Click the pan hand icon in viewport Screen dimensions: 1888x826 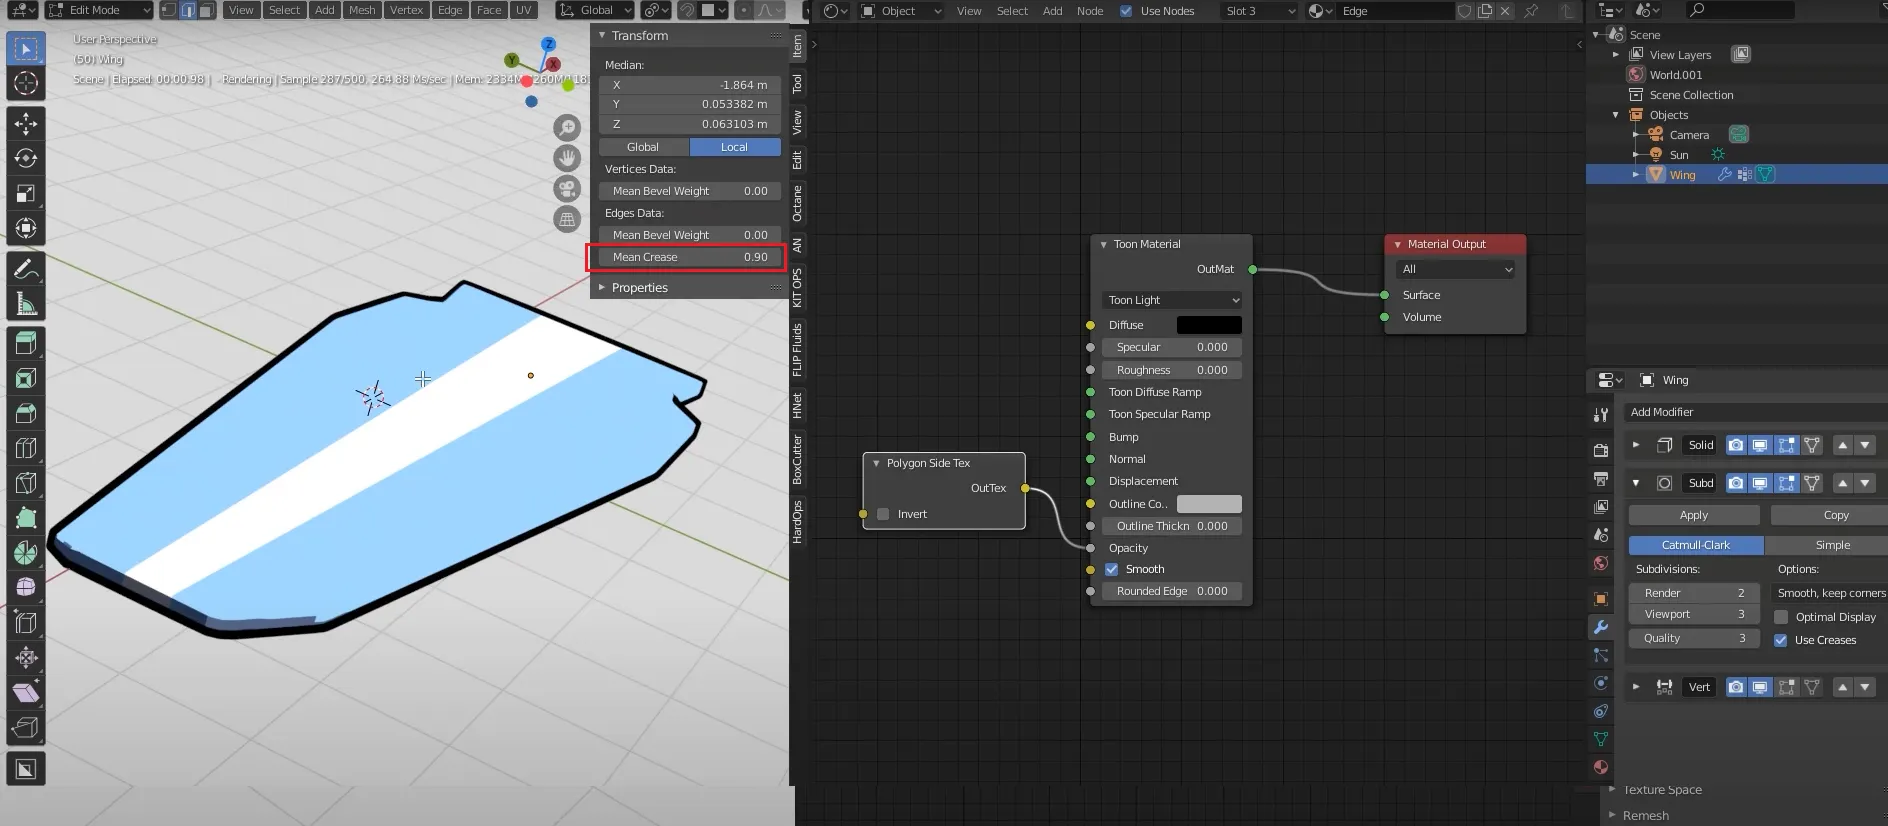click(567, 158)
